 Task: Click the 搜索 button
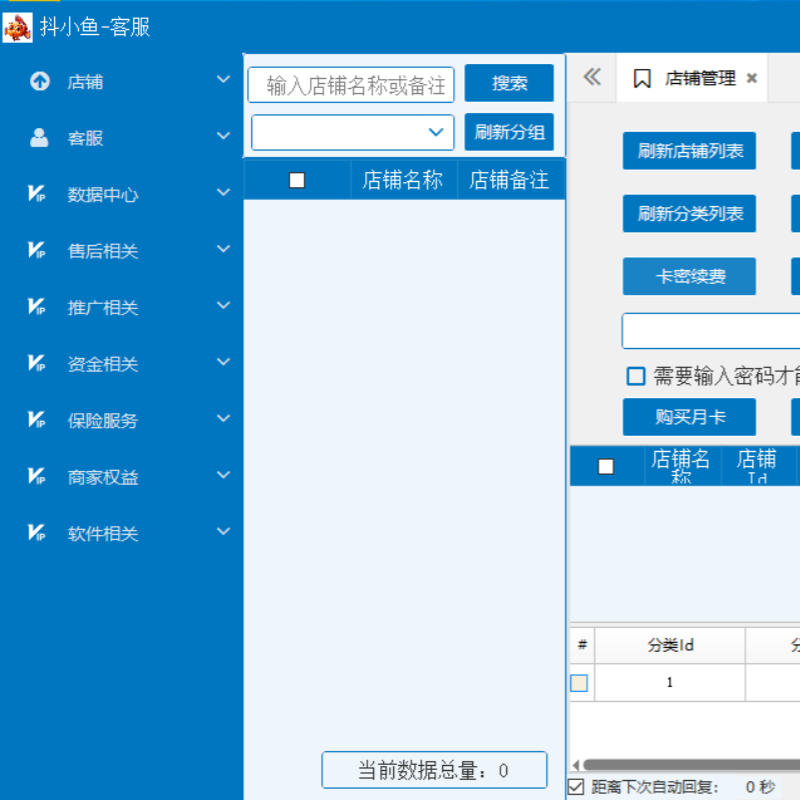[x=509, y=83]
